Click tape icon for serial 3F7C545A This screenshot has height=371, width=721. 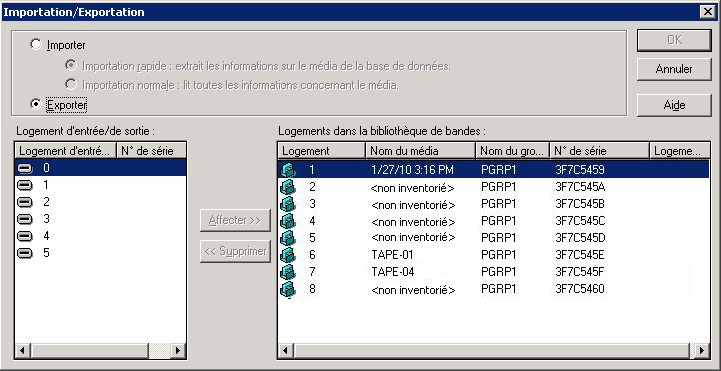288,187
